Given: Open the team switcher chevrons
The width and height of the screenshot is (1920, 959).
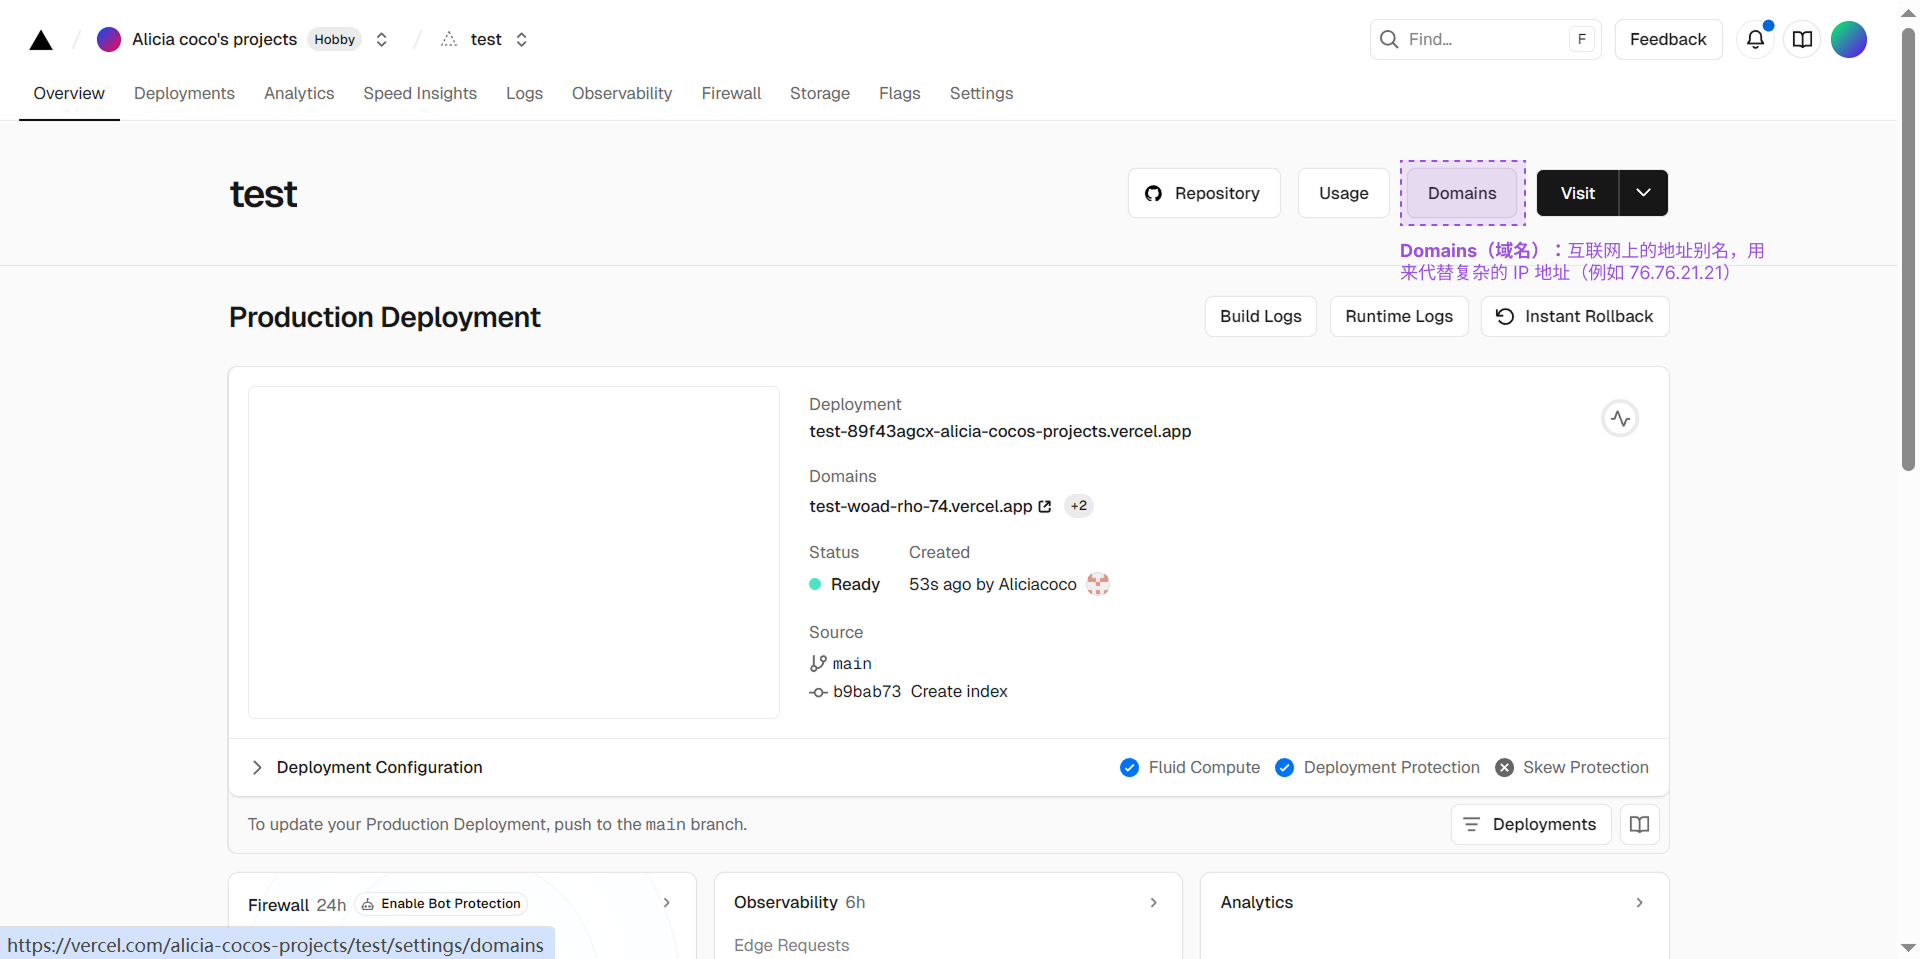Looking at the screenshot, I should pos(381,39).
